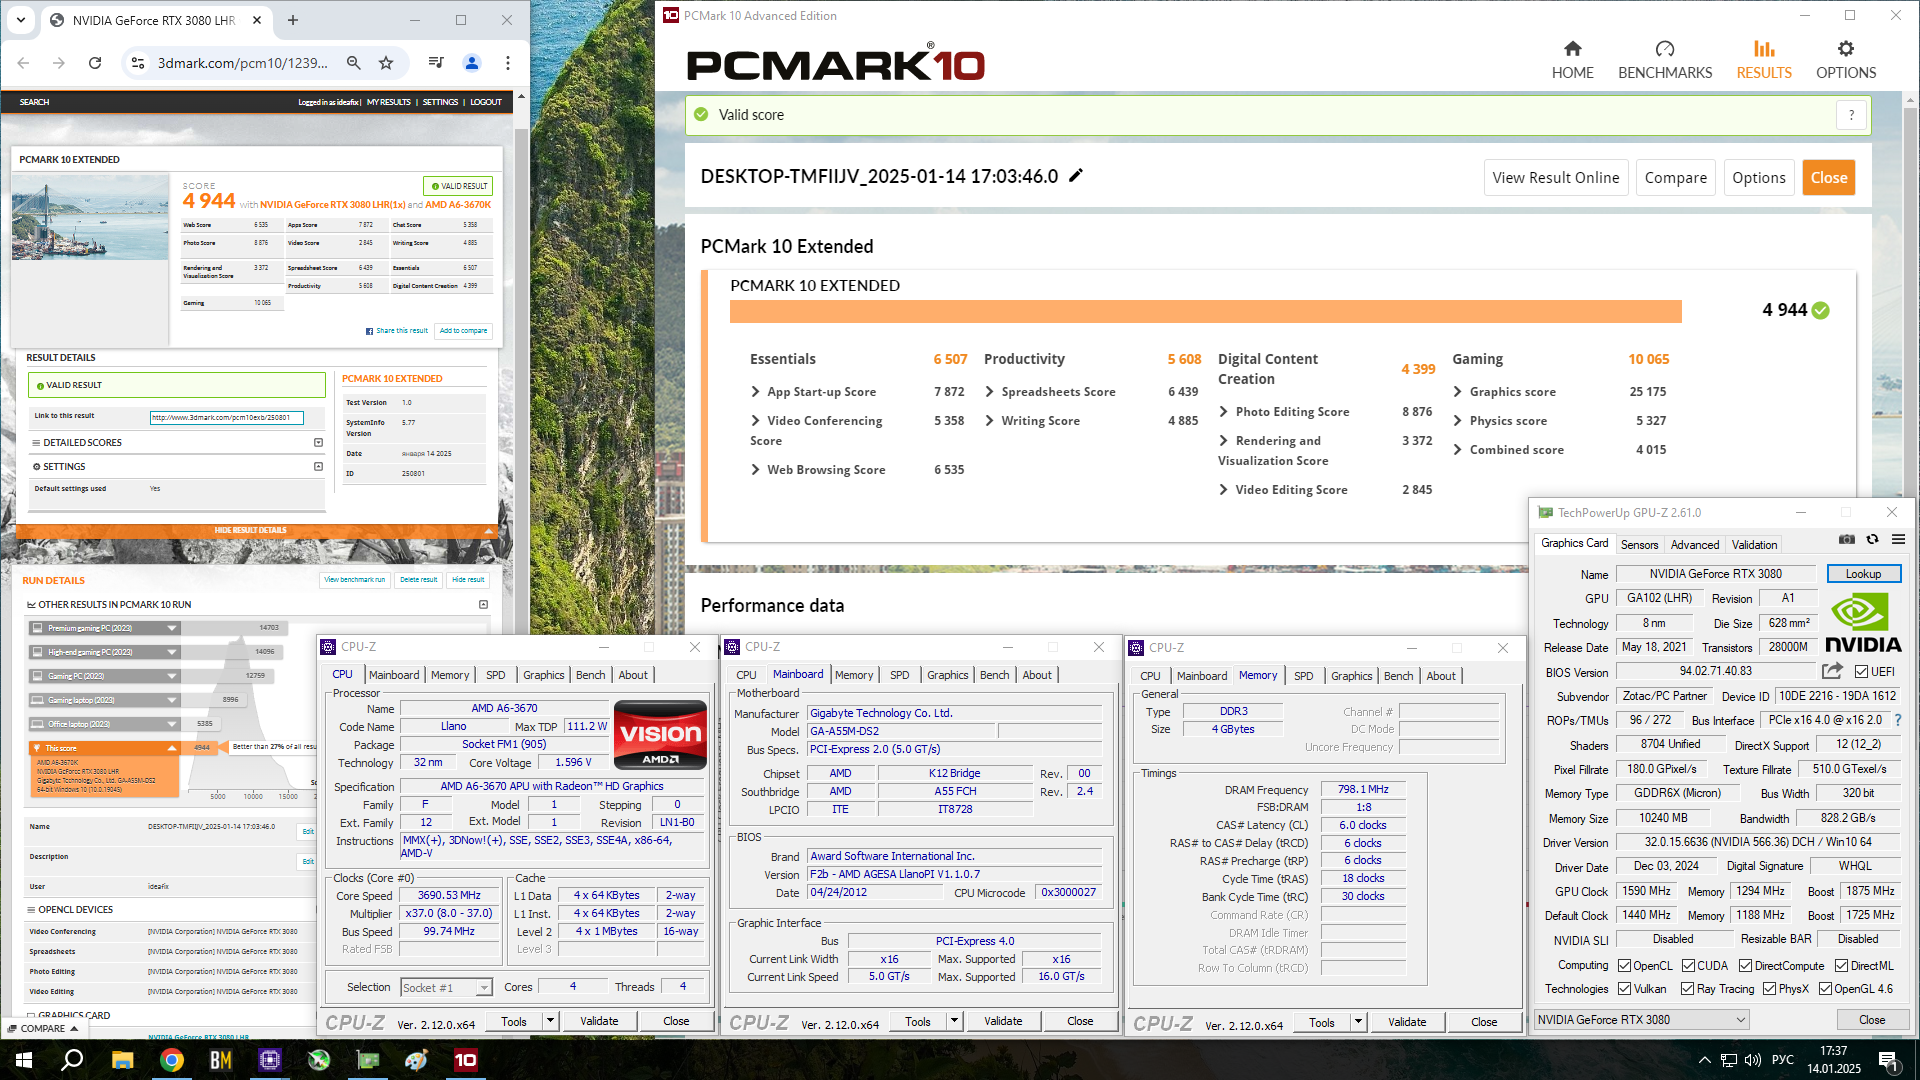Switch to the Sensors tab in GPU-Z
The height and width of the screenshot is (1080, 1920).
coord(1639,545)
